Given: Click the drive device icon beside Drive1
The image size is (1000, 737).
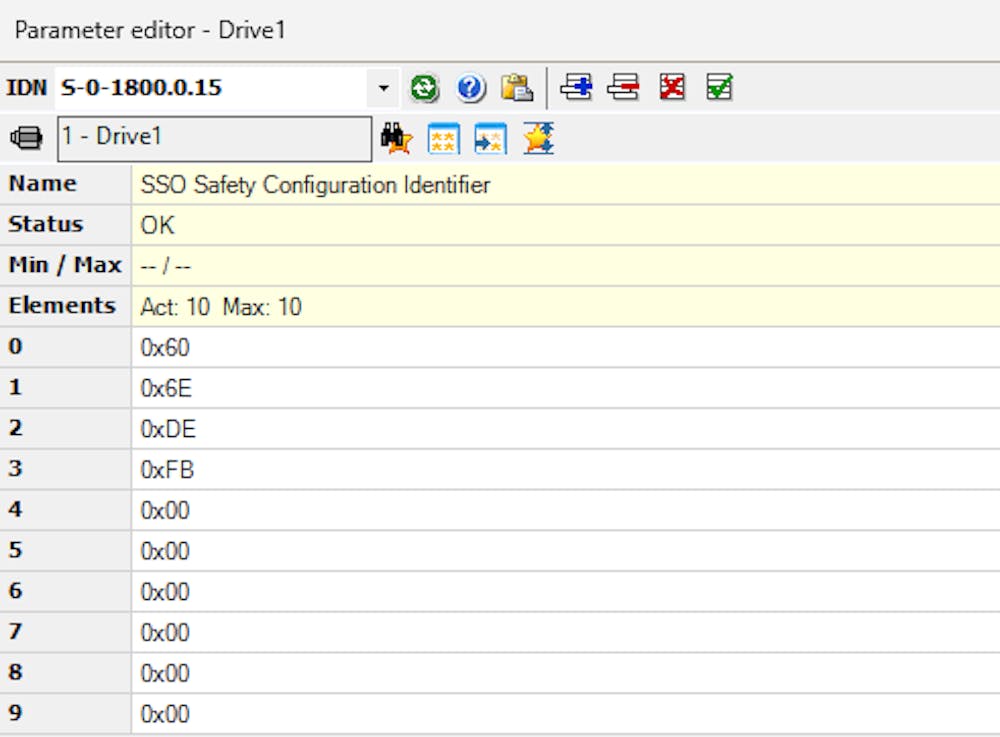Looking at the screenshot, I should click(27, 137).
